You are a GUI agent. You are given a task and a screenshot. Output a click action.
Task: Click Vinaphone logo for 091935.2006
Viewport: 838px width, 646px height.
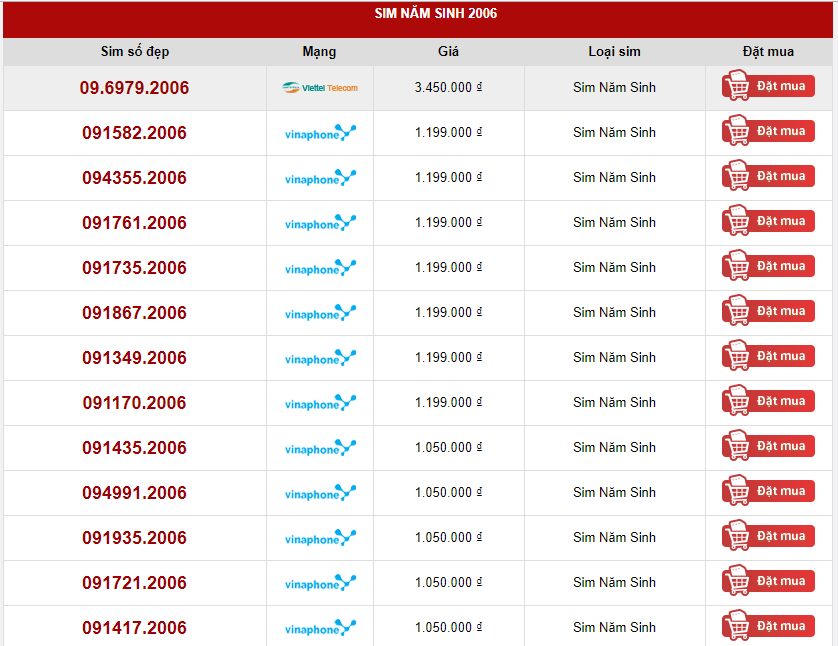coord(320,538)
